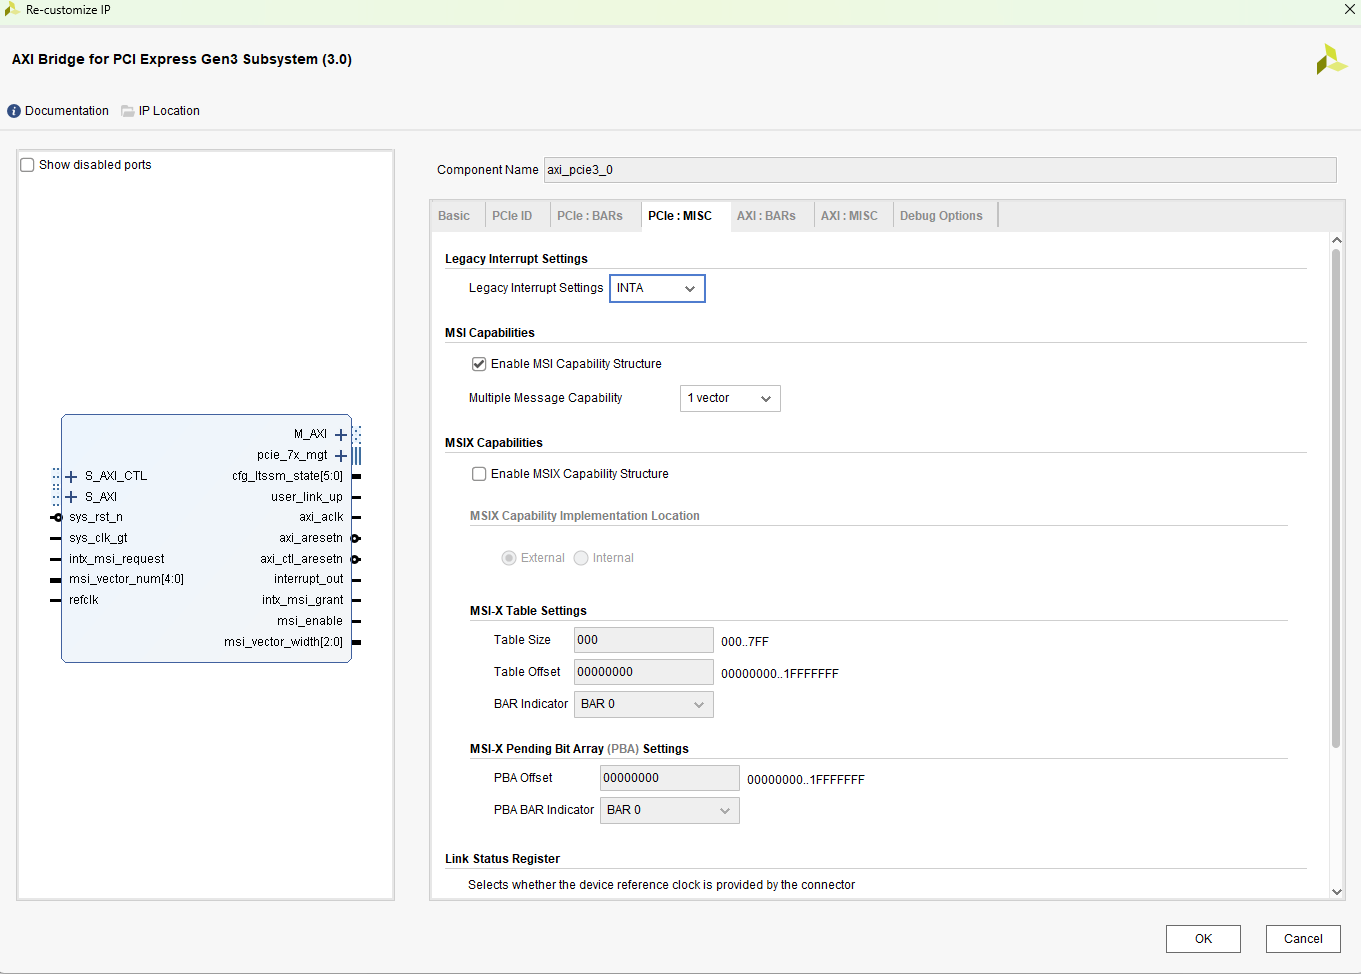The image size is (1361, 974).
Task: Select the PCIe : MISC tab
Action: (x=680, y=216)
